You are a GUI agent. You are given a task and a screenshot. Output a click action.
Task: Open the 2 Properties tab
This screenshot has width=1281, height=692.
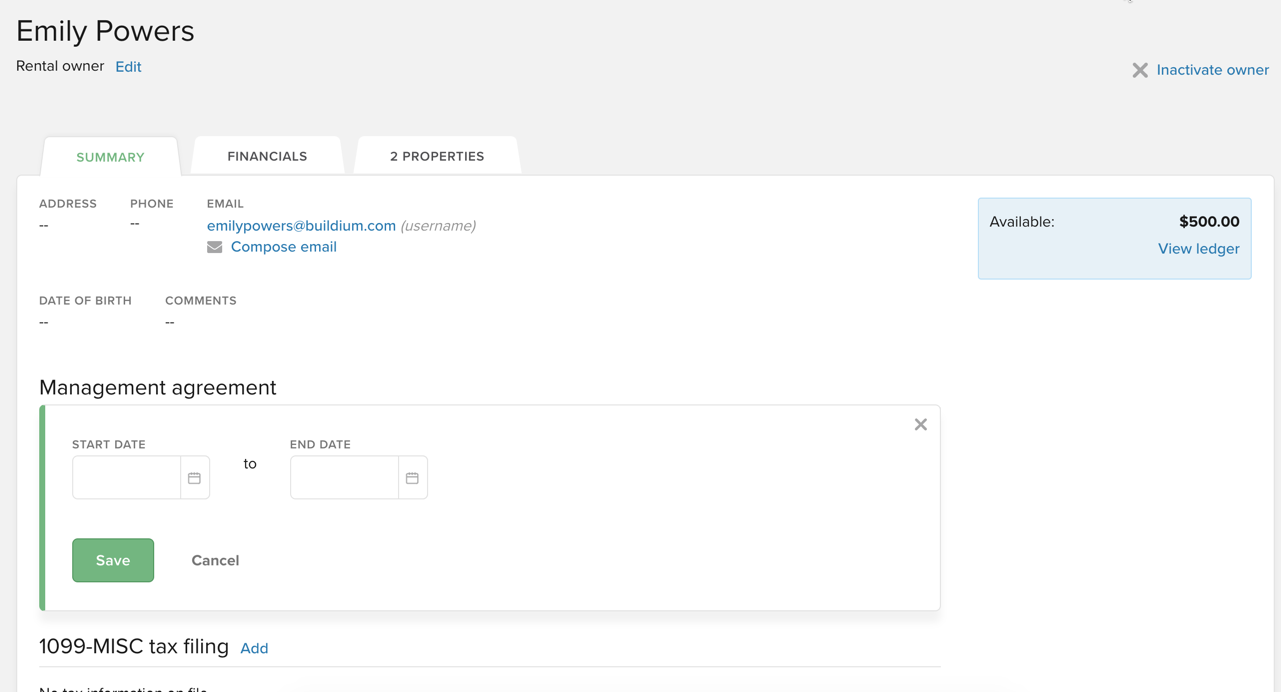[x=437, y=156]
